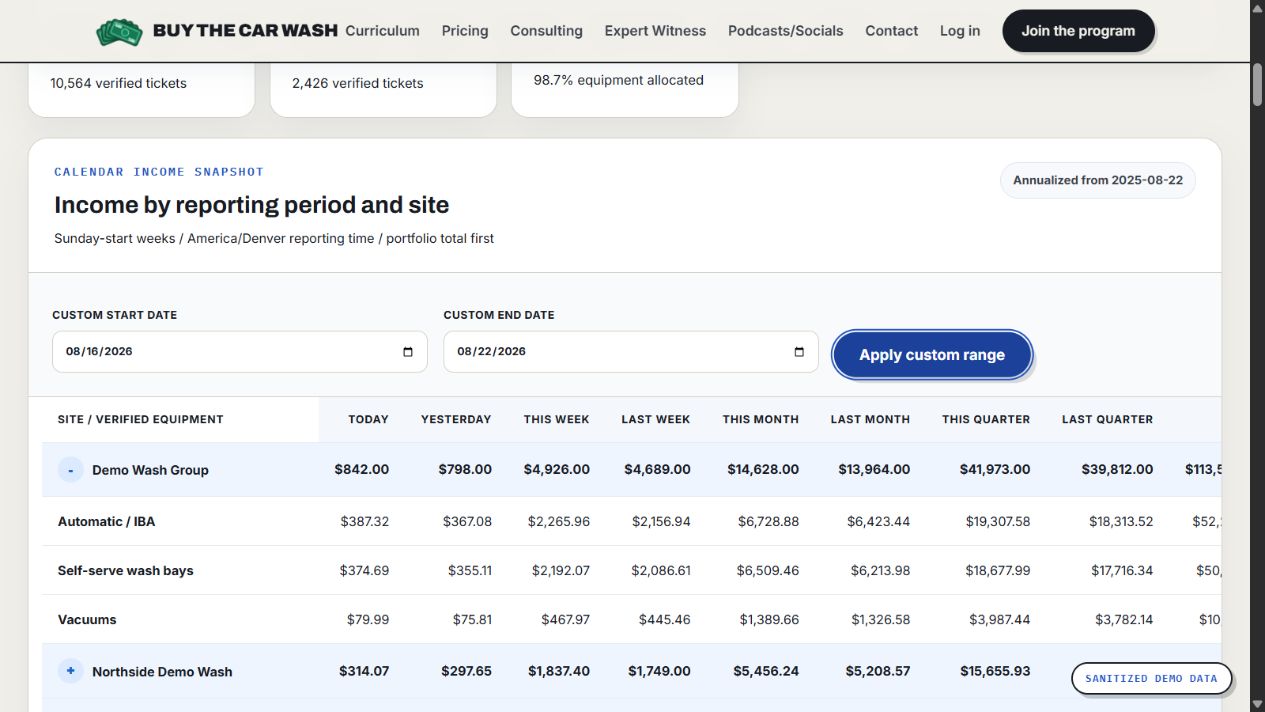Viewport: 1265px width, 712px height.
Task: Focus the custom end date field
Action: 631,352
